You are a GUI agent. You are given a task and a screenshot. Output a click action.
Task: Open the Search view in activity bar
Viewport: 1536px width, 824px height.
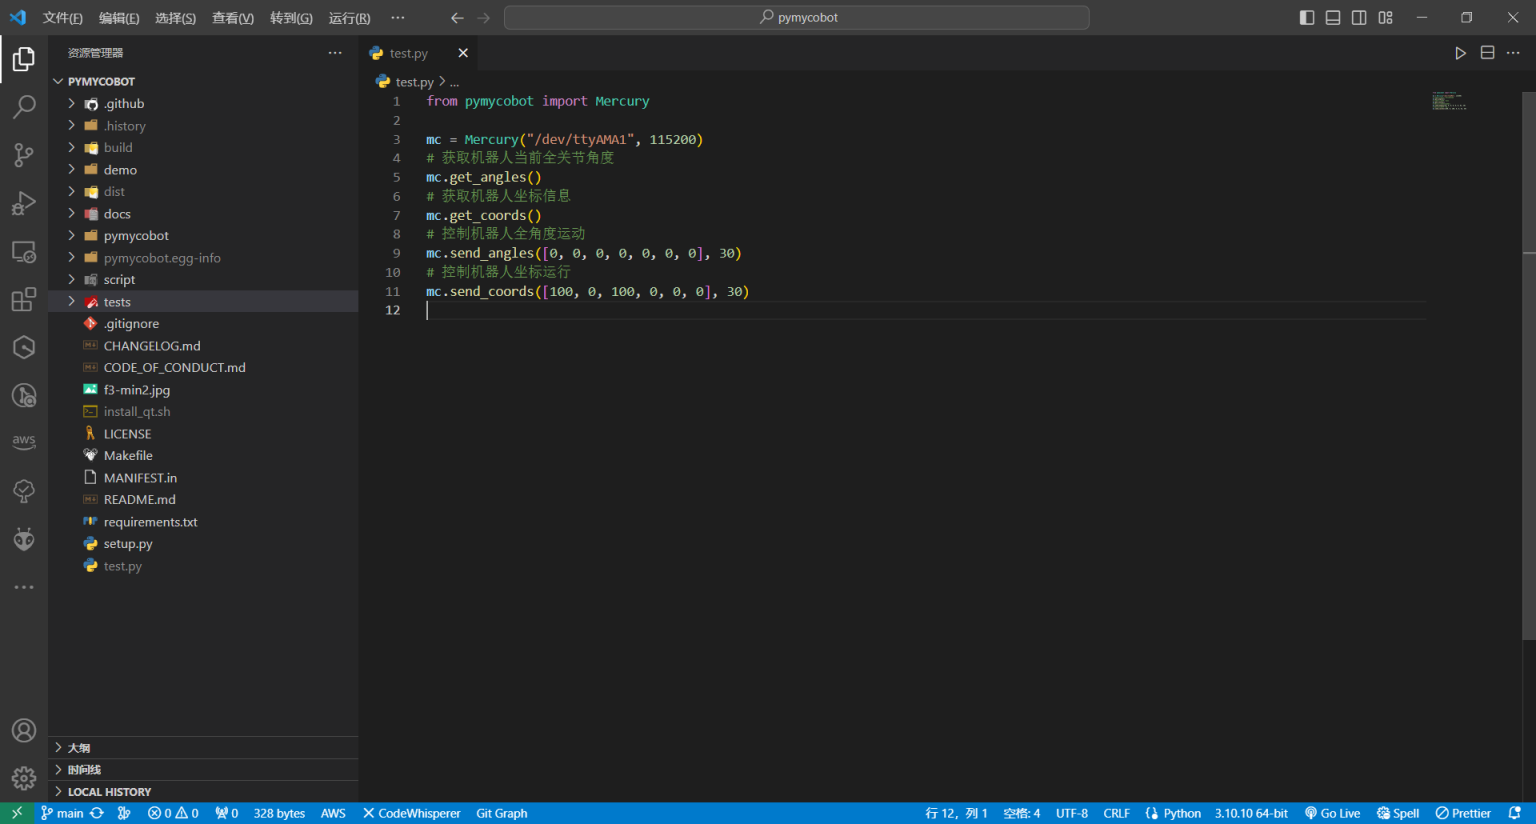pos(24,106)
